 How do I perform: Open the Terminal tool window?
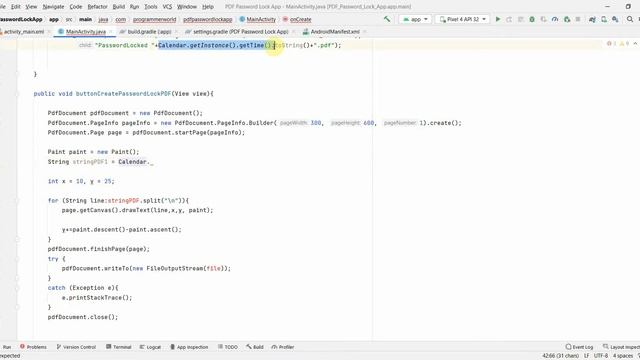pyautogui.click(x=118, y=347)
